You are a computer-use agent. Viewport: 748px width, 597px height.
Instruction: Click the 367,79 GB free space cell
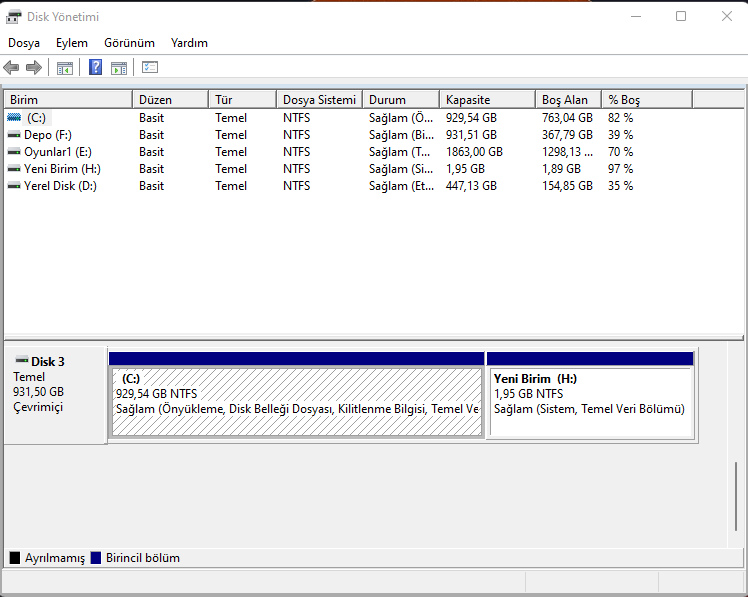coord(567,135)
